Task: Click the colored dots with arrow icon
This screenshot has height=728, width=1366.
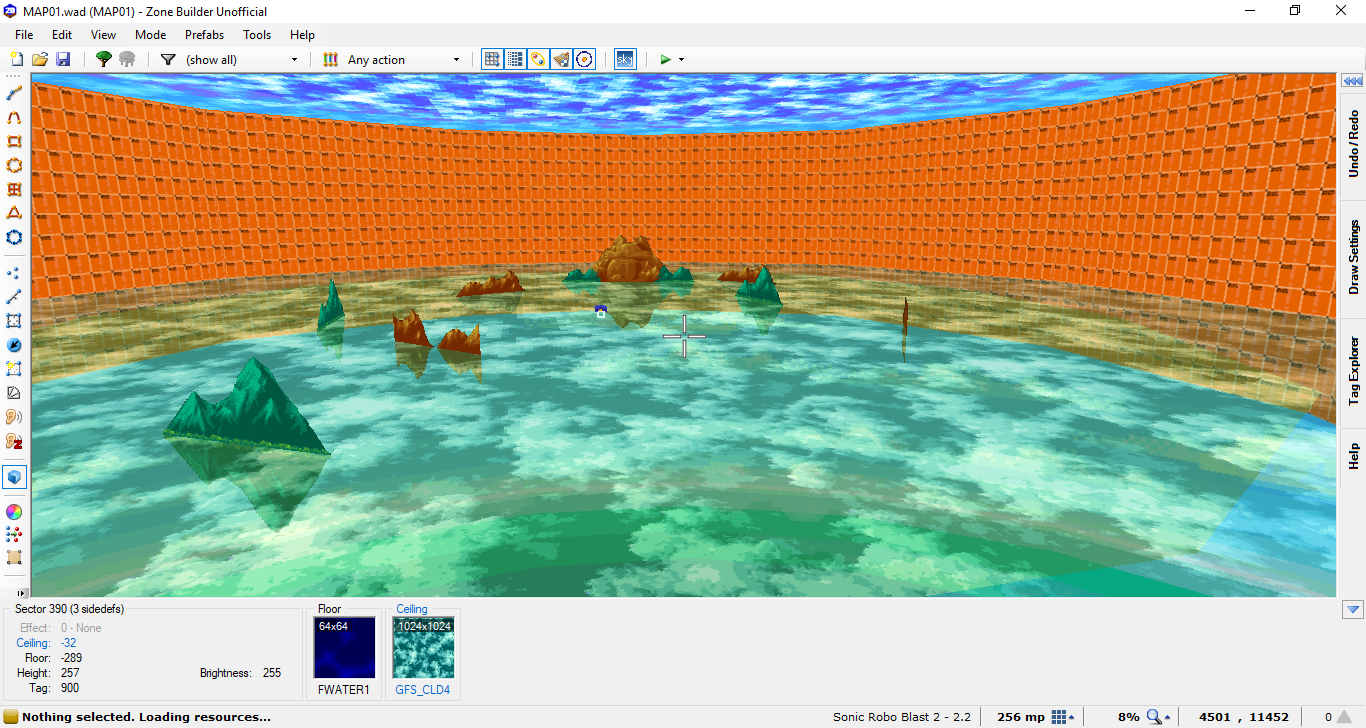Action: (x=14, y=535)
